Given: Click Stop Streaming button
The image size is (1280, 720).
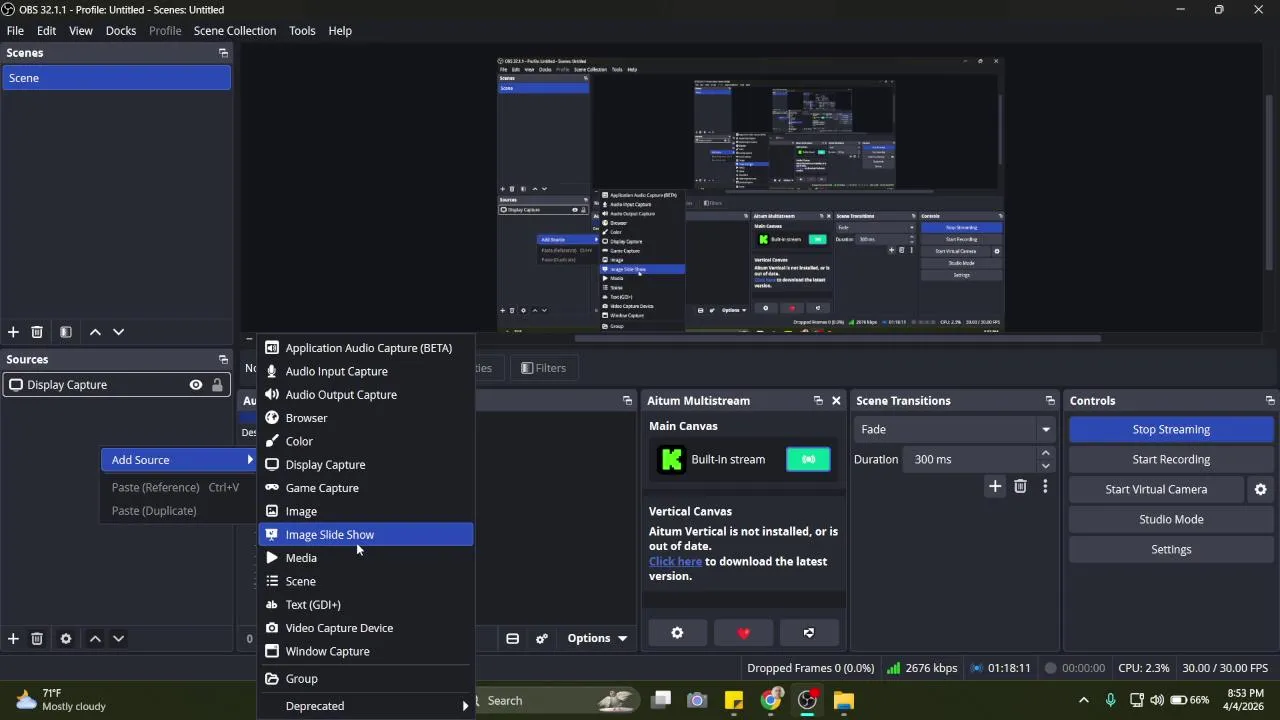Looking at the screenshot, I should (1171, 430).
